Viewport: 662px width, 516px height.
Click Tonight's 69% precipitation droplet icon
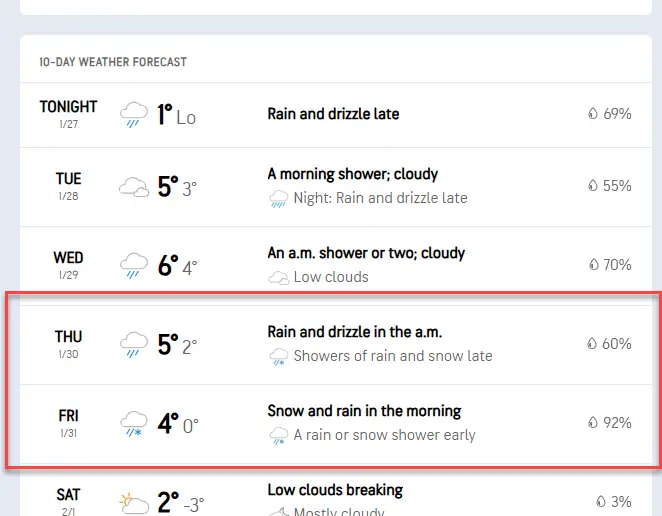coord(593,114)
